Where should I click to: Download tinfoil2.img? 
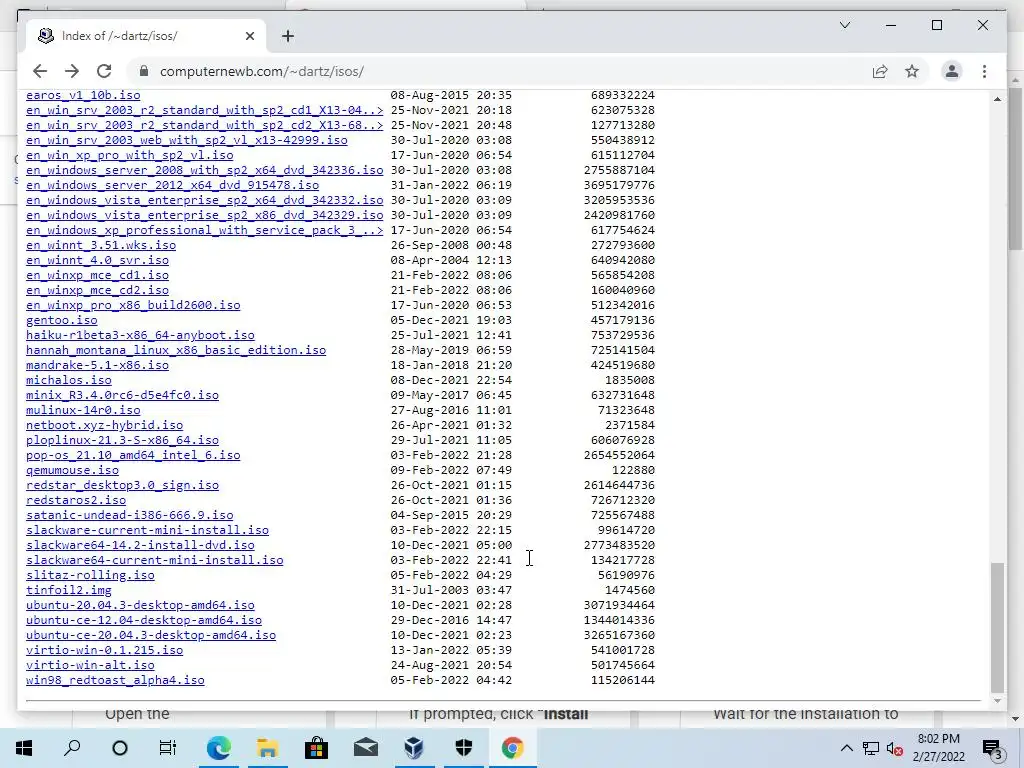69,590
